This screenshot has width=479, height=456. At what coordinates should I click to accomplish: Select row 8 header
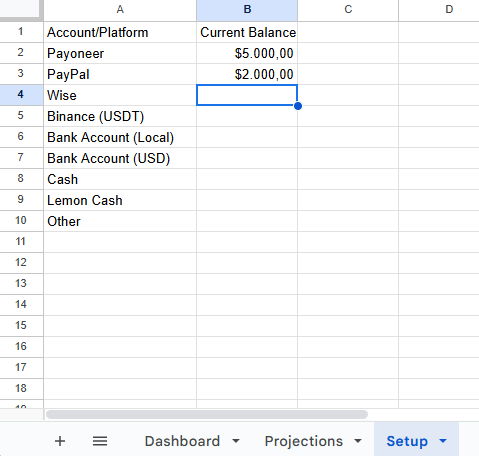click(x=21, y=179)
